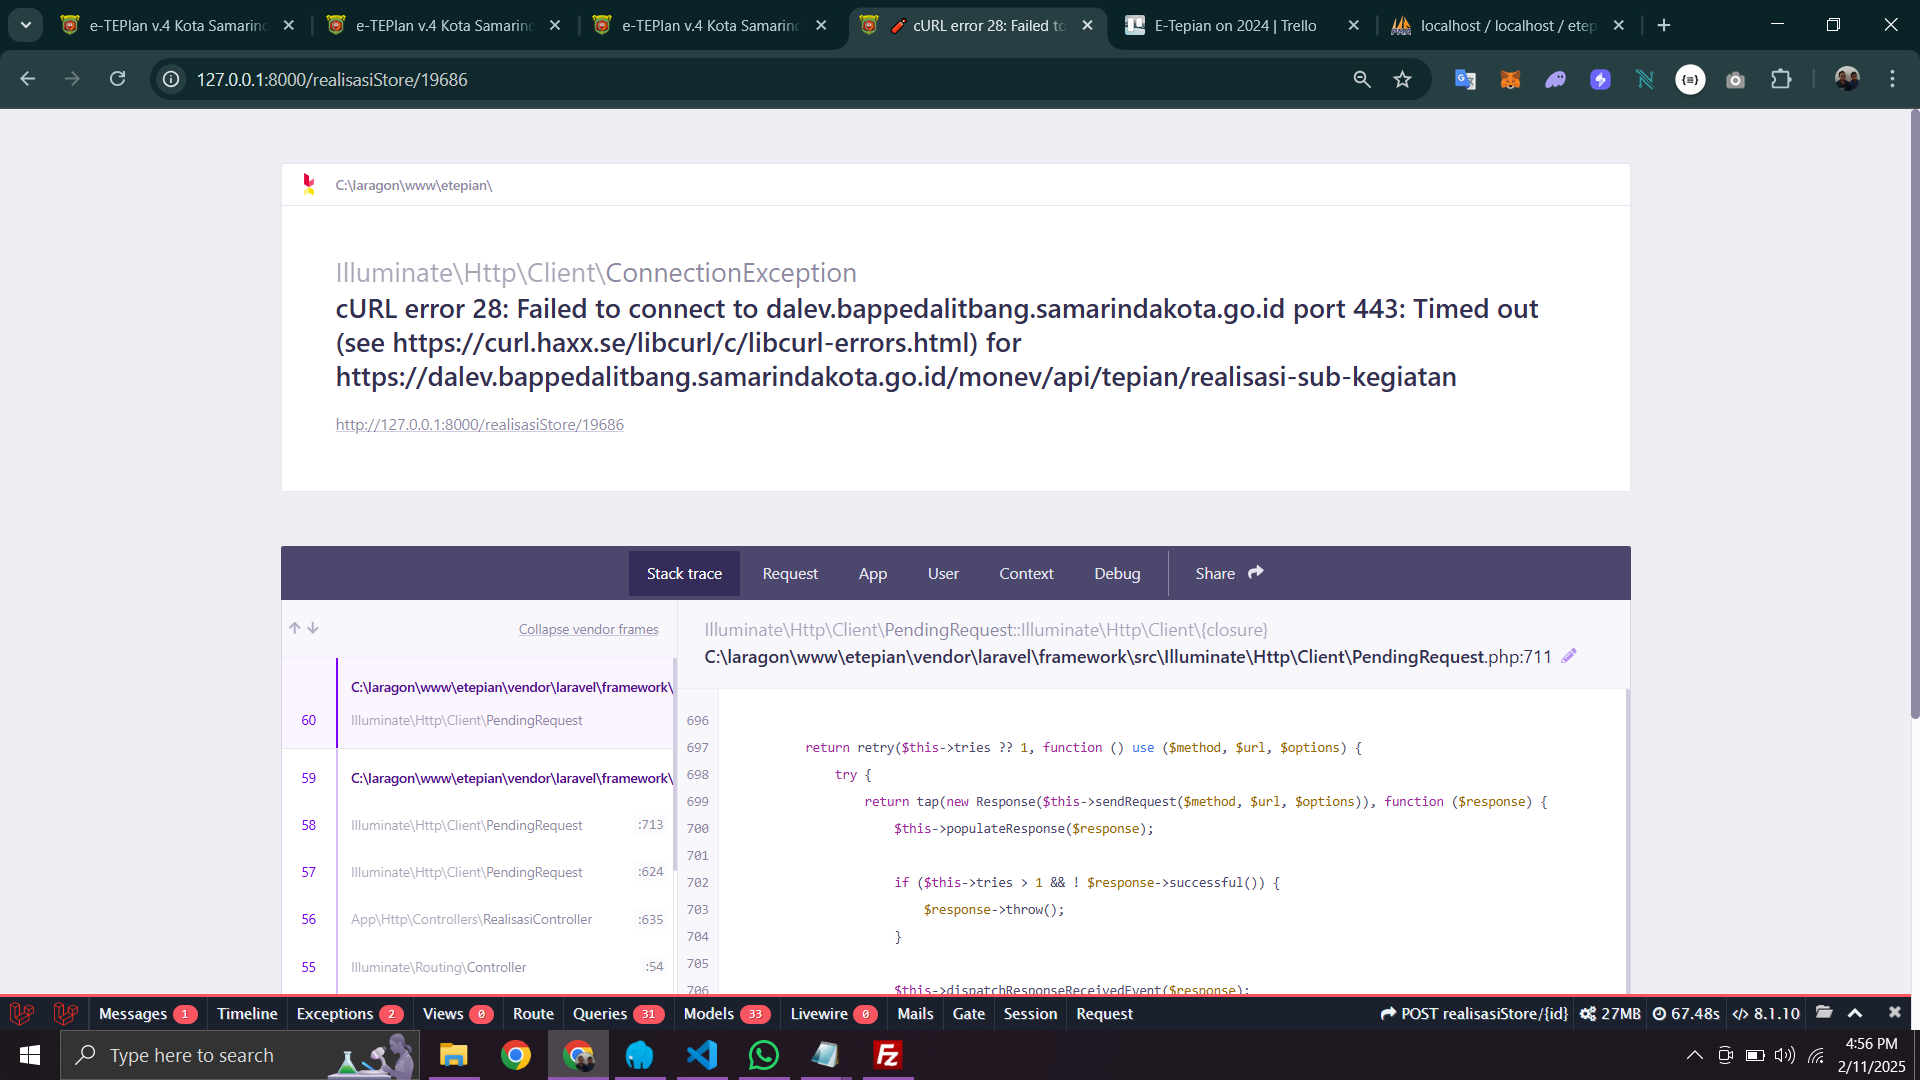Open the Chrome extensions puzzle icon

(1781, 79)
